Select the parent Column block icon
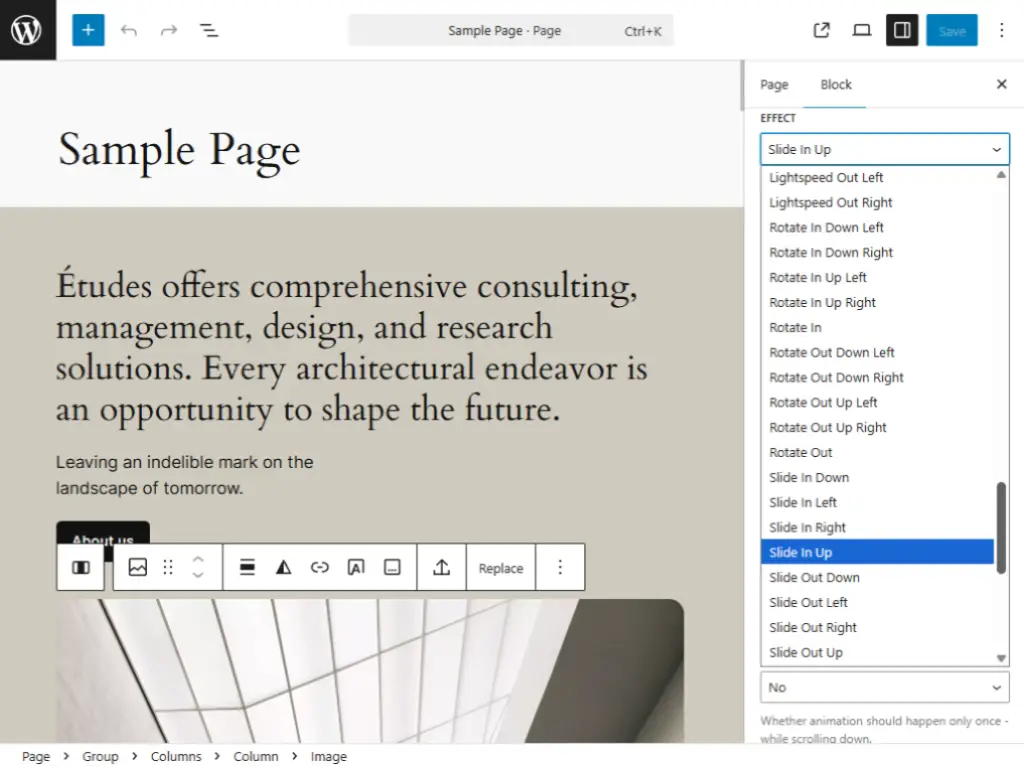The width and height of the screenshot is (1024, 768). pyautogui.click(x=80, y=567)
